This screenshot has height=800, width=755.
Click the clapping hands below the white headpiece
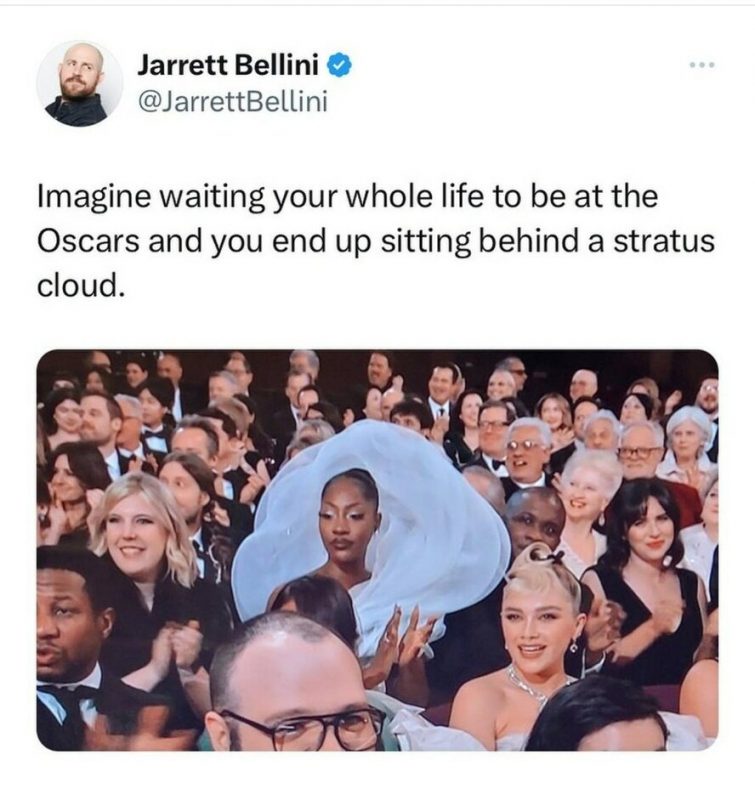pyautogui.click(x=406, y=640)
